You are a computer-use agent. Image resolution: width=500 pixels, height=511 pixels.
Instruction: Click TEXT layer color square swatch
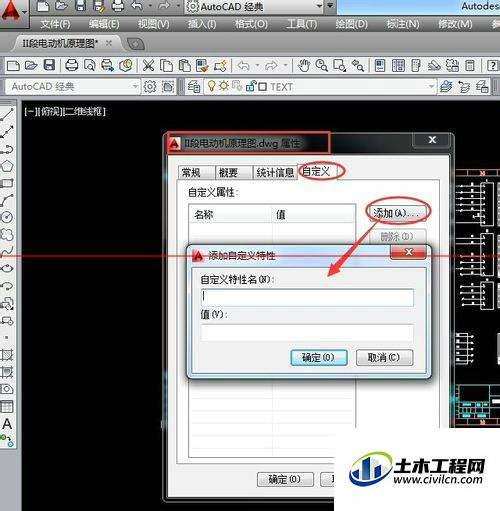click(x=263, y=87)
